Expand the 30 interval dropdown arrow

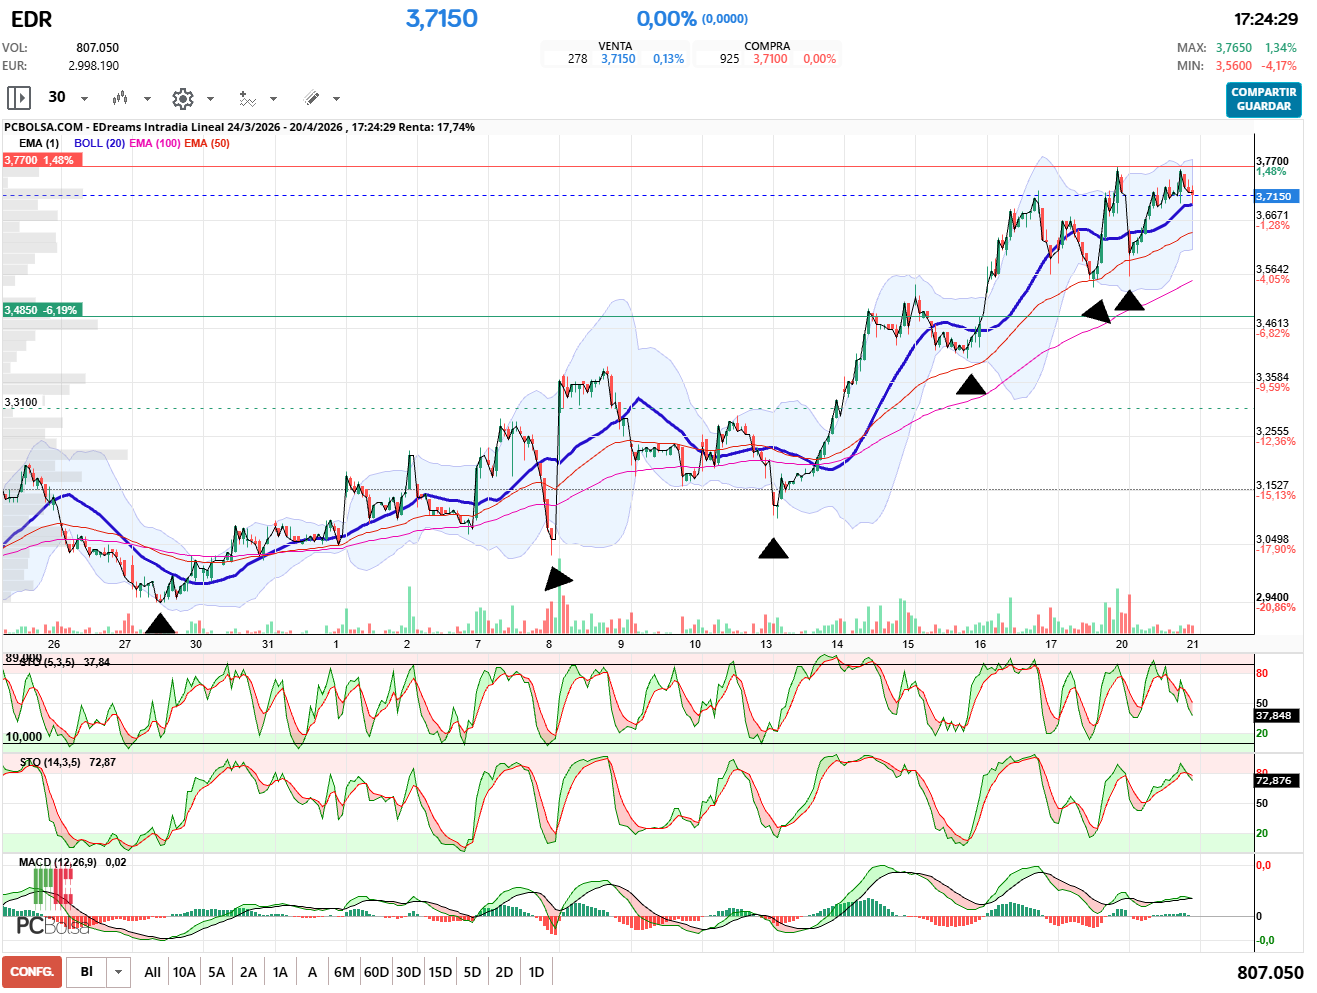click(x=84, y=98)
